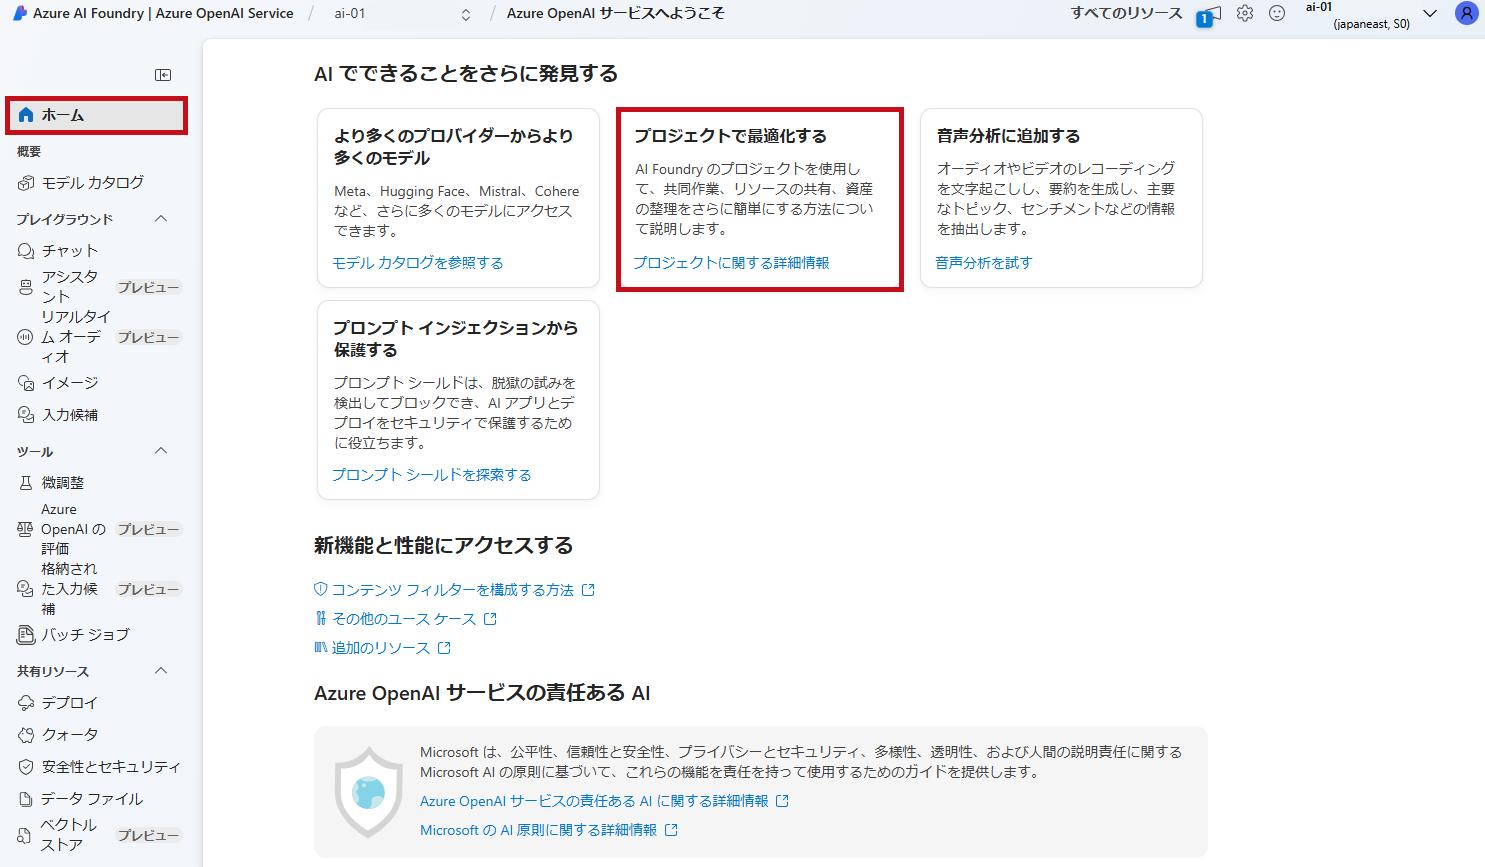Viewport: 1485px width, 867px height.
Task: Collapse the left sidebar panel icon
Action: pyautogui.click(x=163, y=75)
